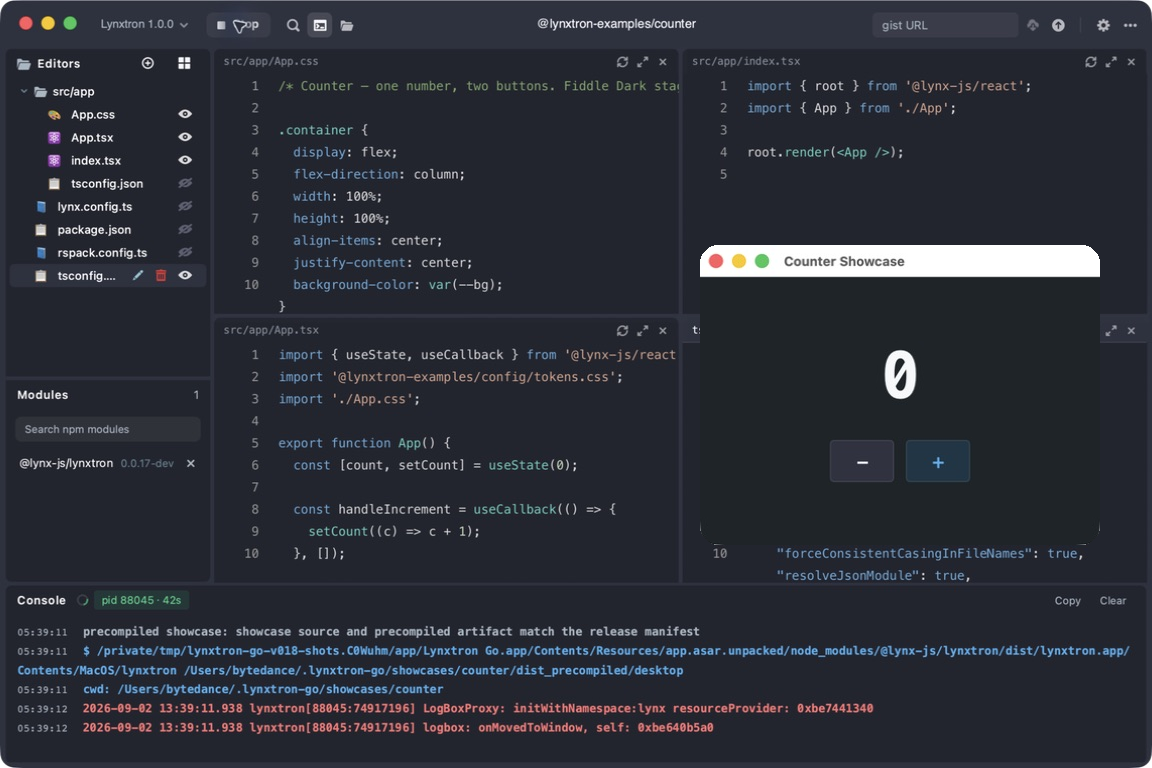
Task: Hide the App.css editor via its eye icon
Action: click(x=185, y=114)
